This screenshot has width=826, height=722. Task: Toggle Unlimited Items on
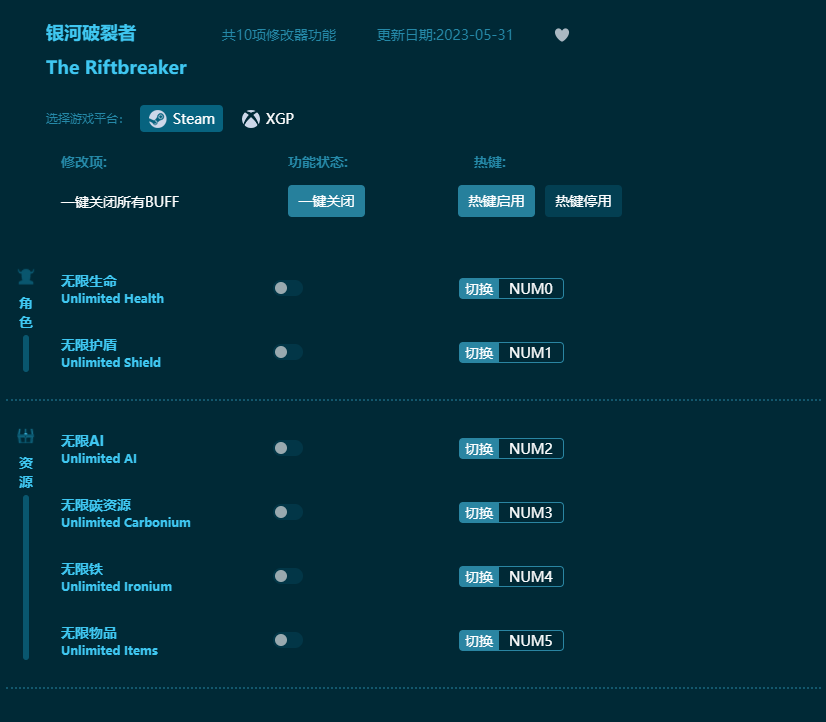coord(288,640)
